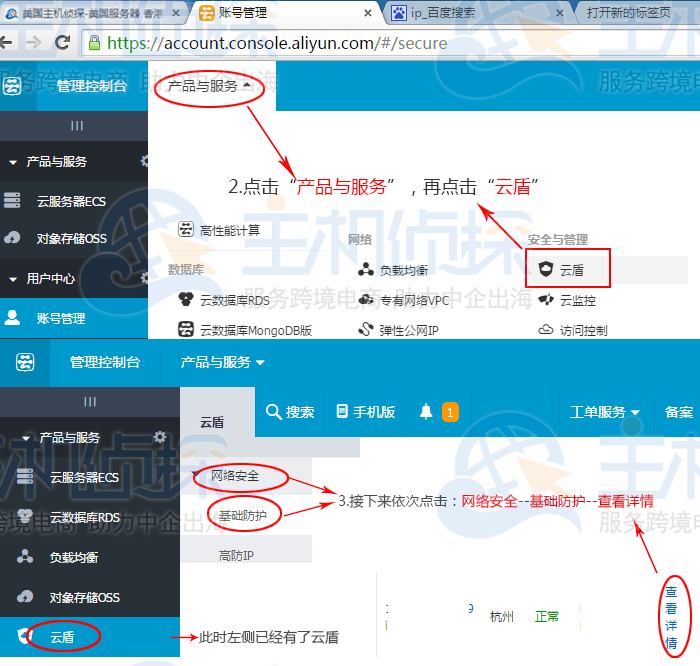Switch to the 美国主机侦探 browser tab

tap(93, 13)
